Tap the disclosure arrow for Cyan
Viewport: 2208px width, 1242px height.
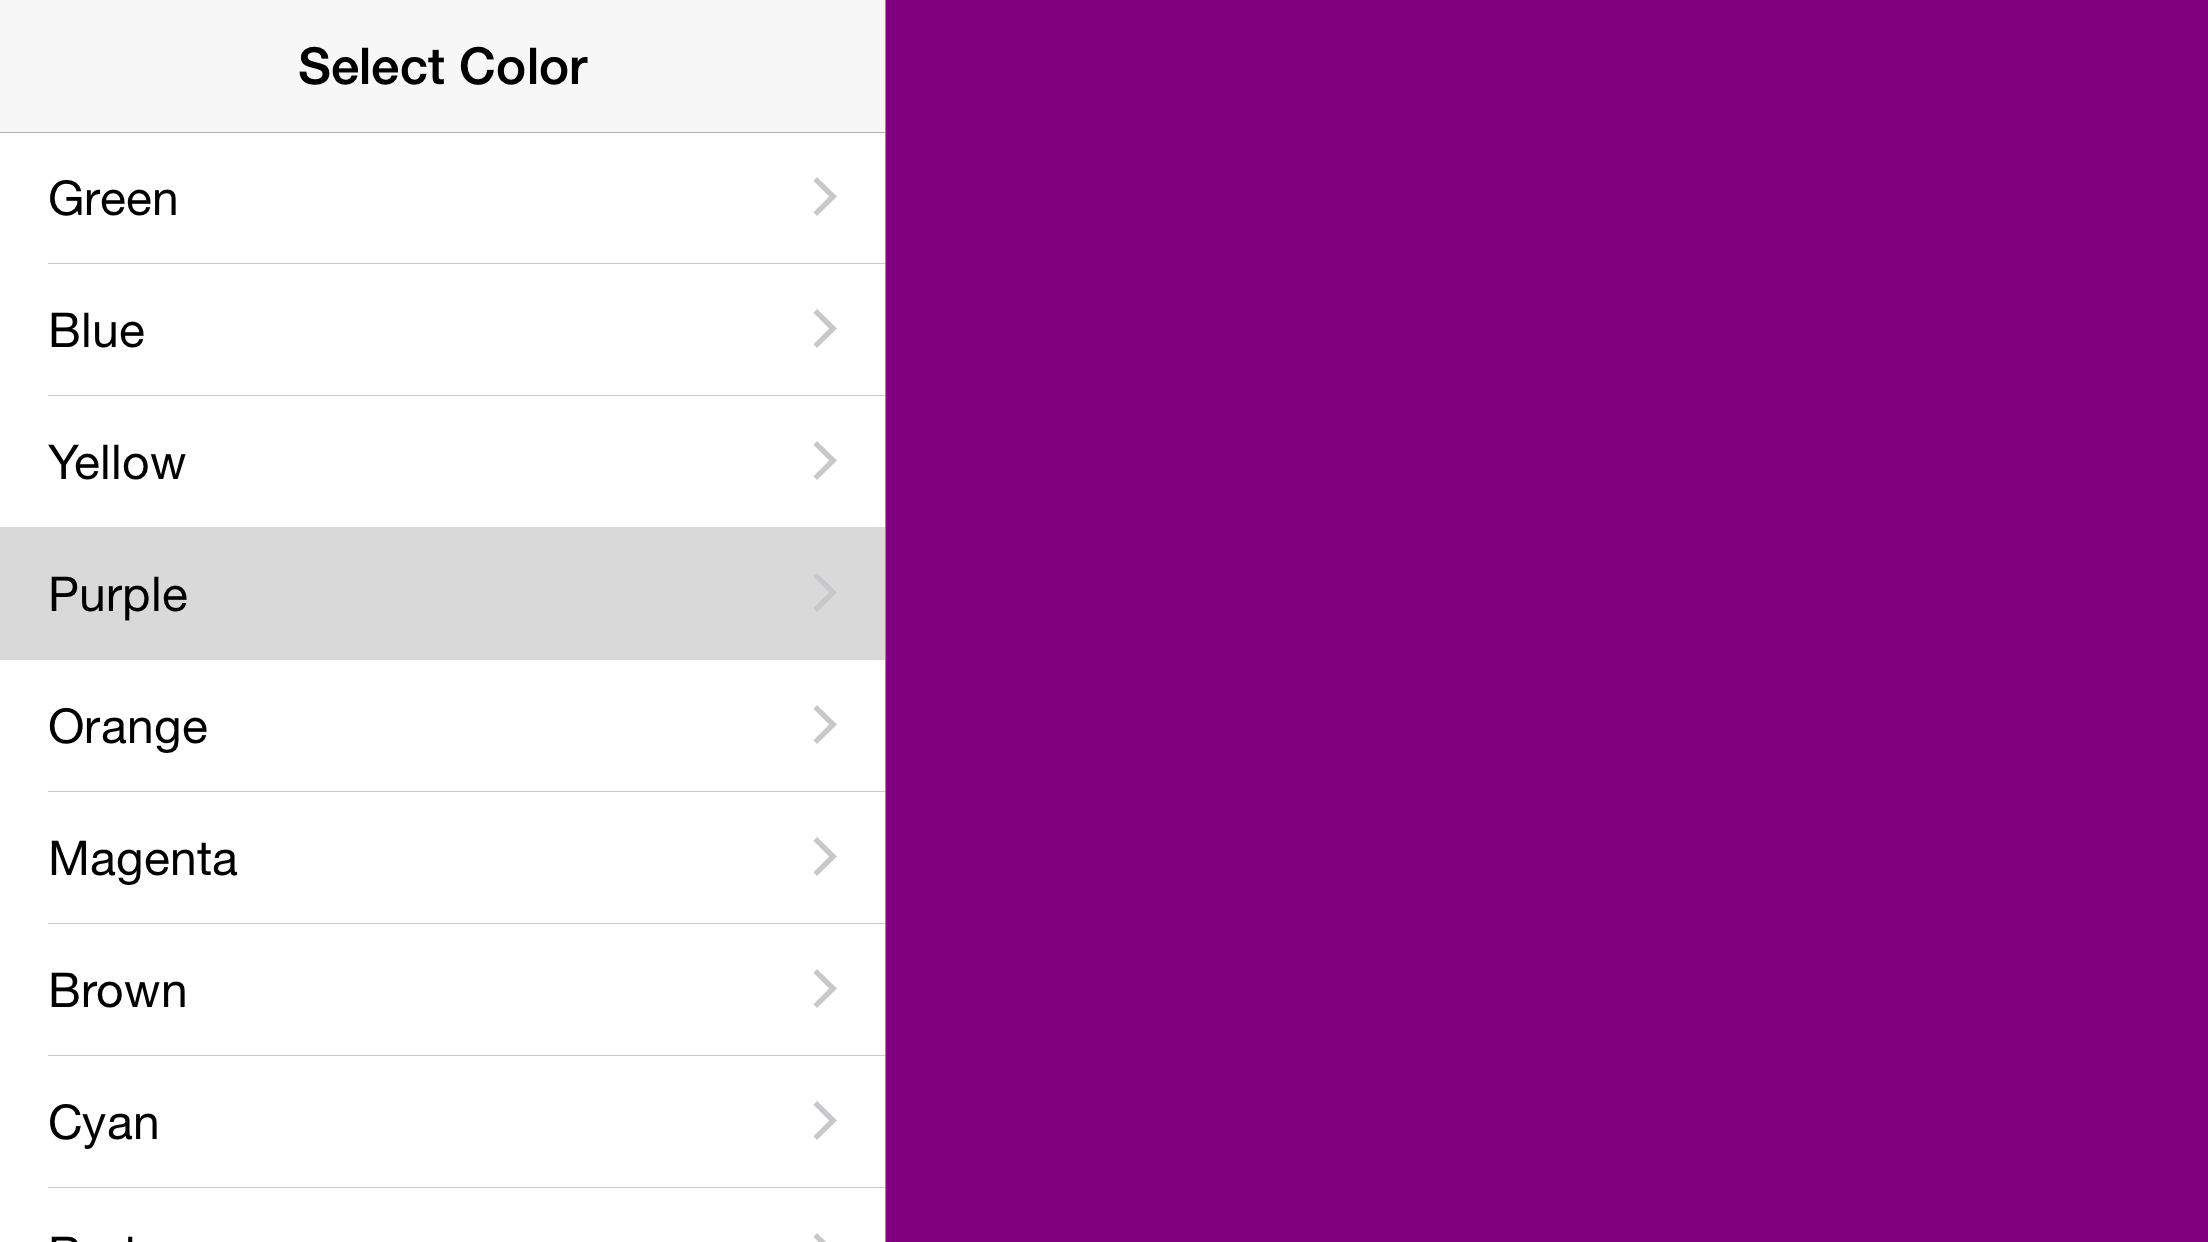tap(824, 1121)
